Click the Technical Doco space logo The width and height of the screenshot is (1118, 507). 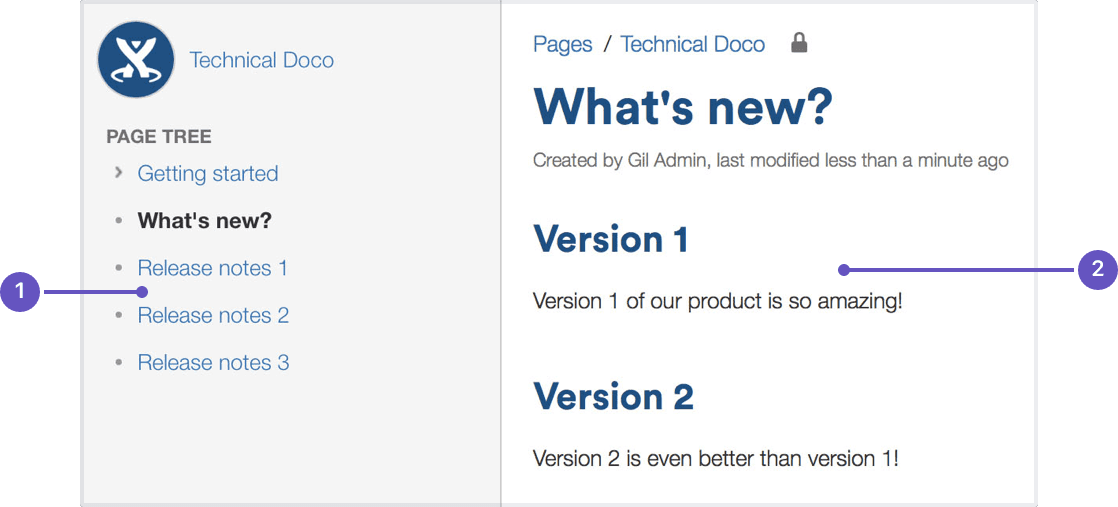coord(136,60)
